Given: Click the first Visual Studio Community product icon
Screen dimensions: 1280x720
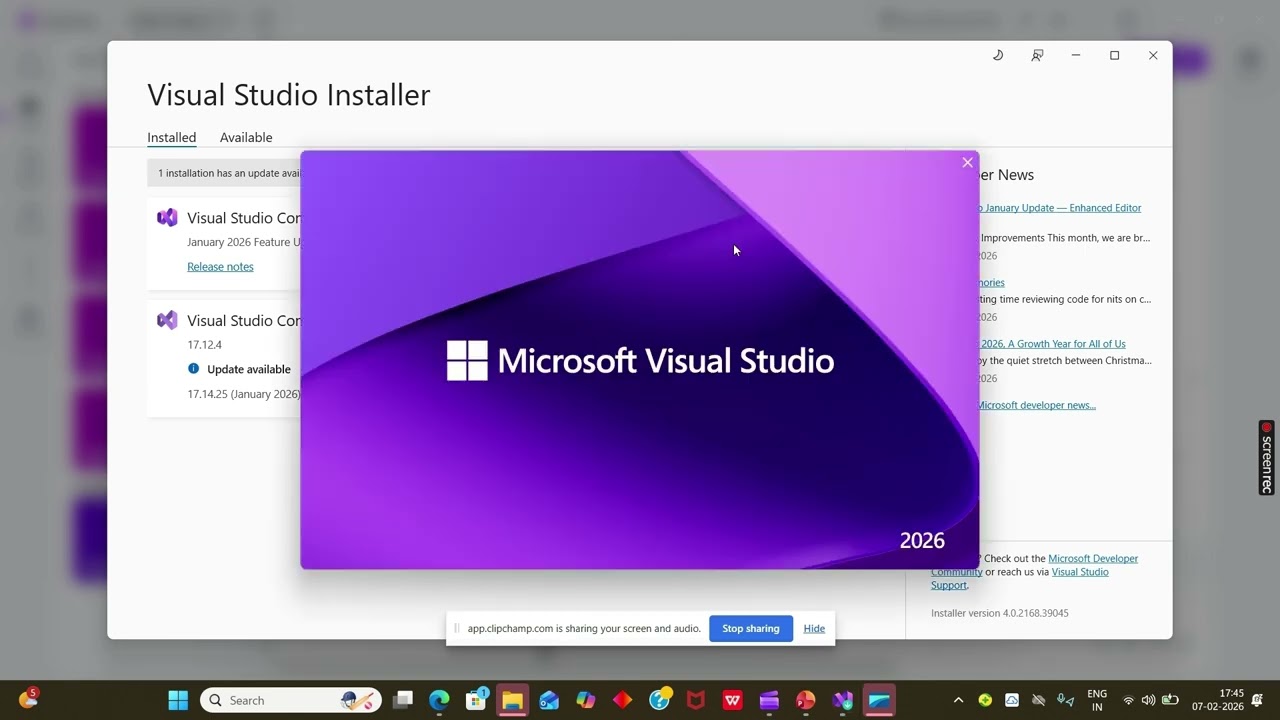Looking at the screenshot, I should click(x=167, y=218).
